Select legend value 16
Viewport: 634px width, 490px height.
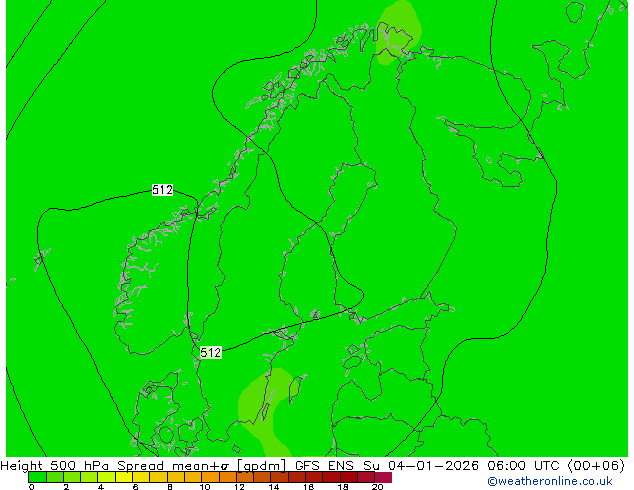point(308,487)
